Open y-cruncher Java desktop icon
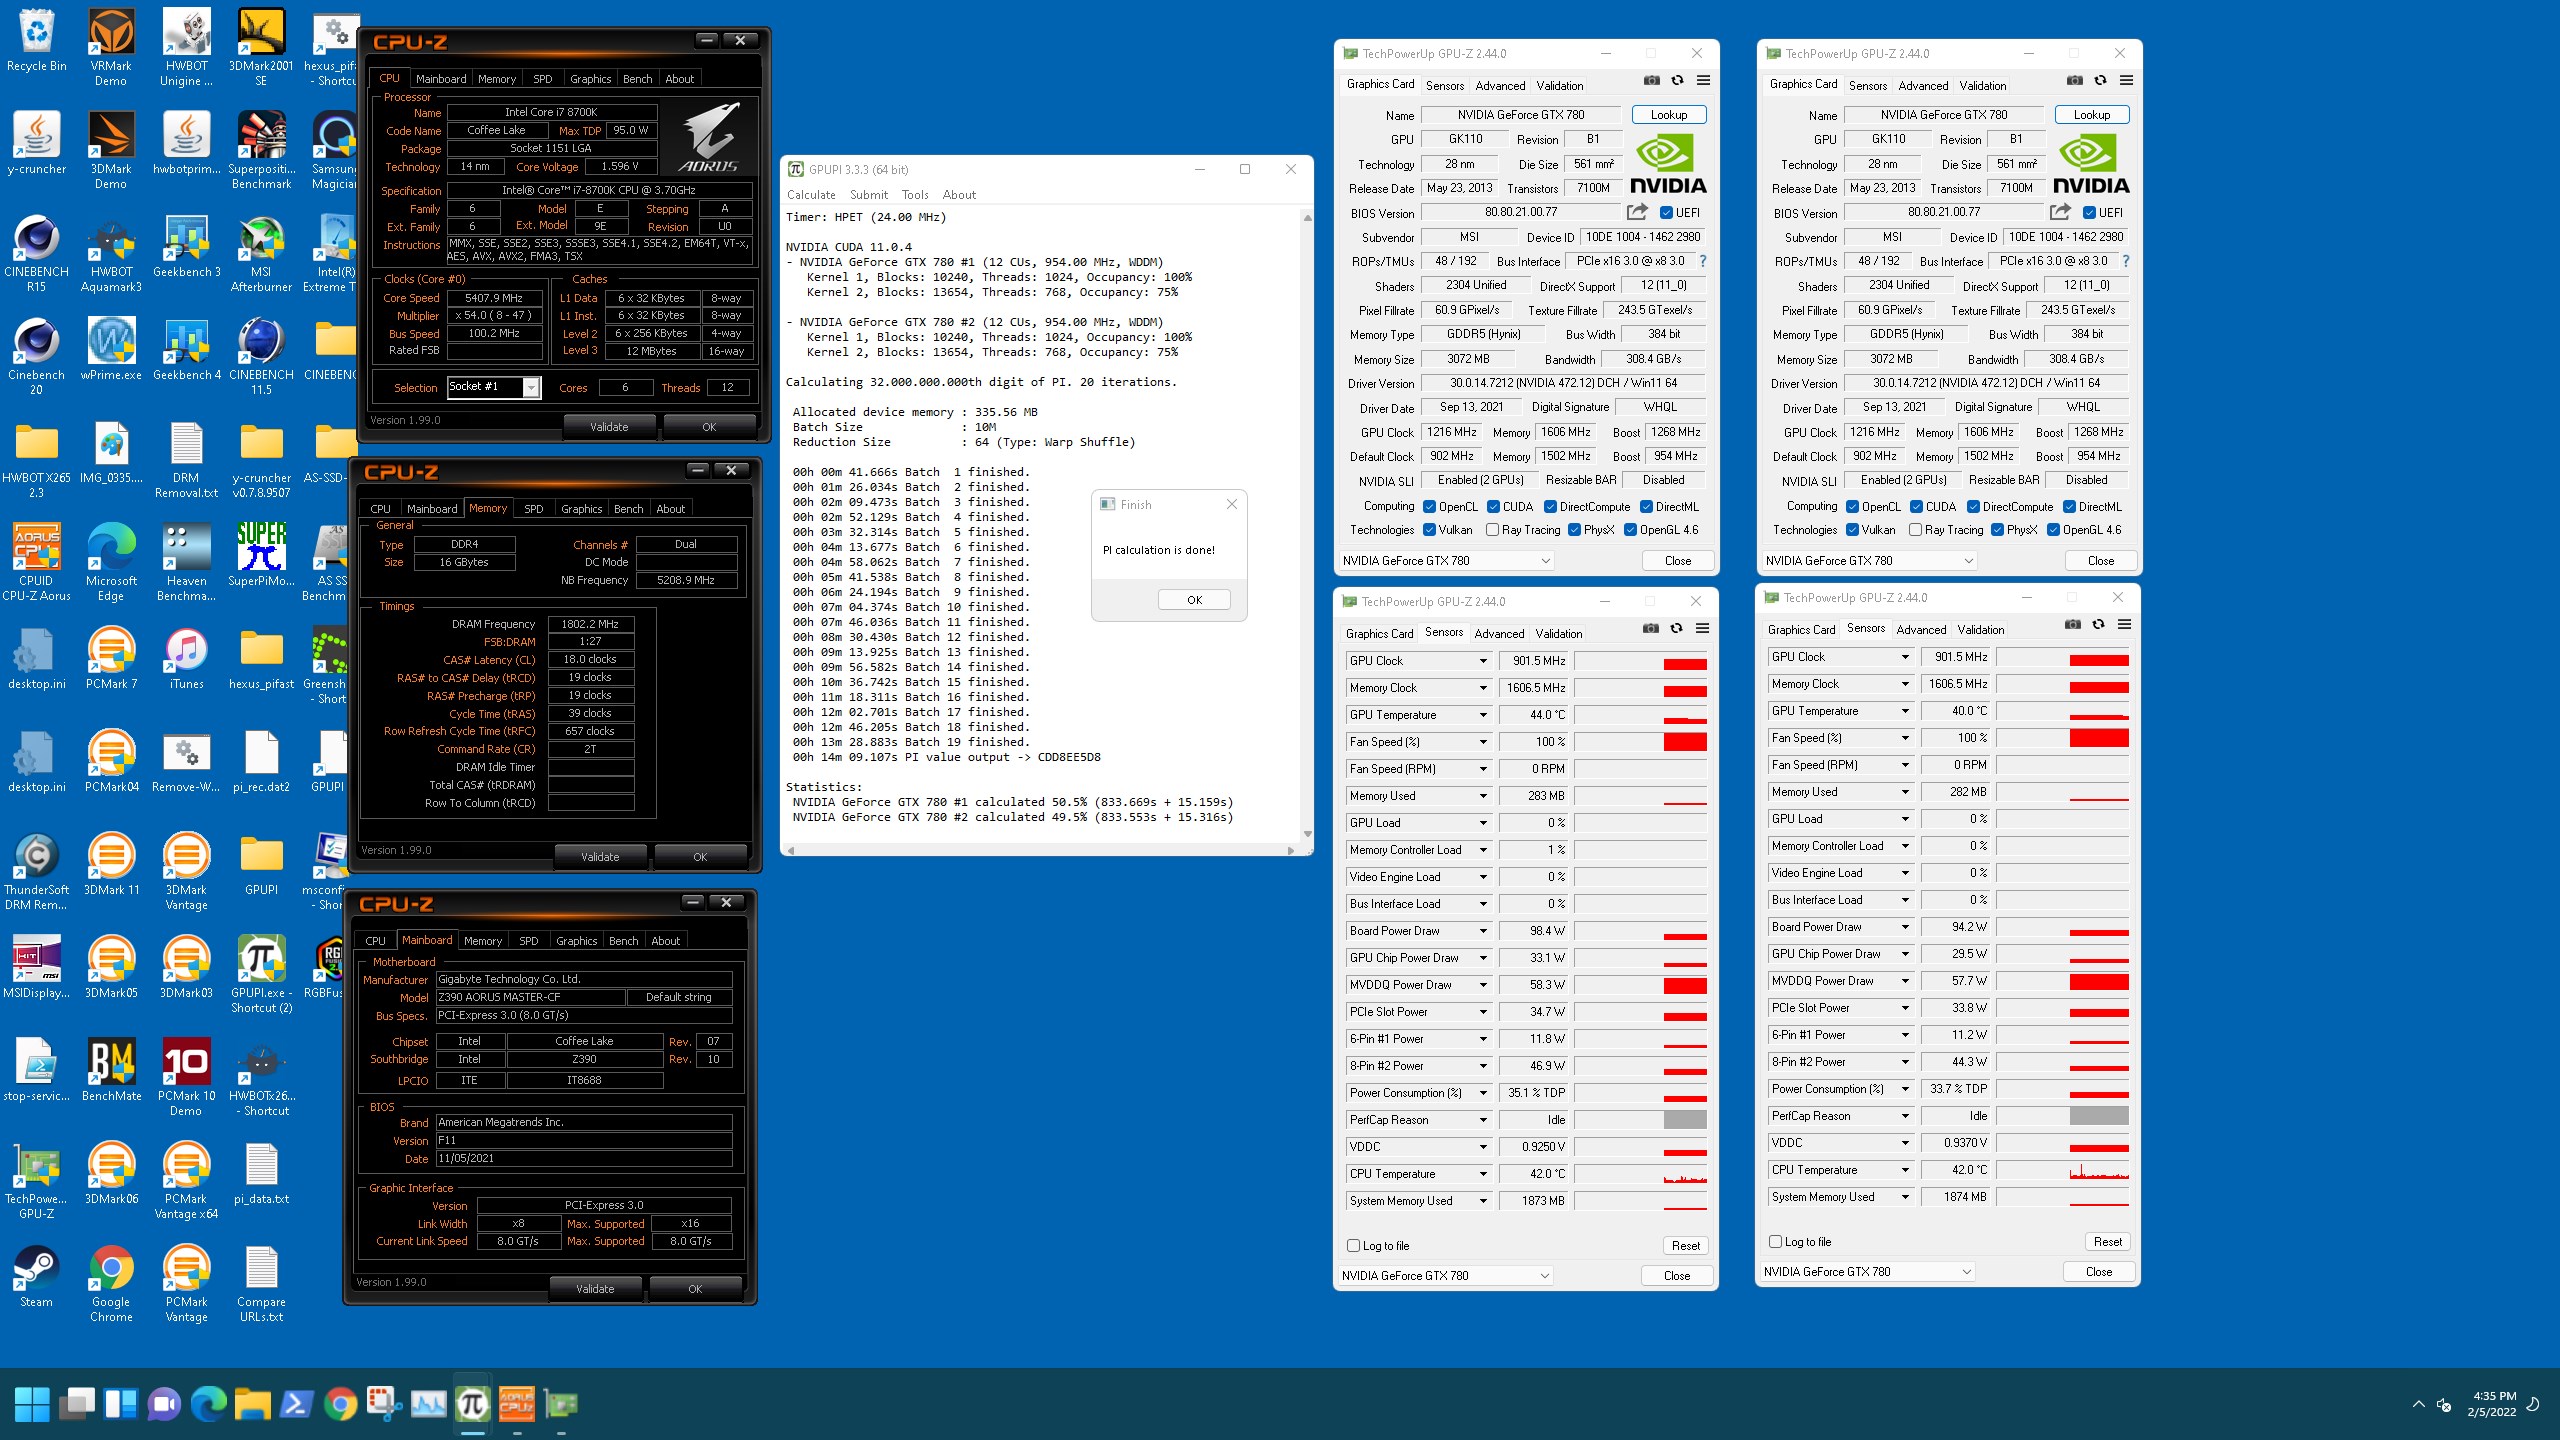 click(36, 145)
